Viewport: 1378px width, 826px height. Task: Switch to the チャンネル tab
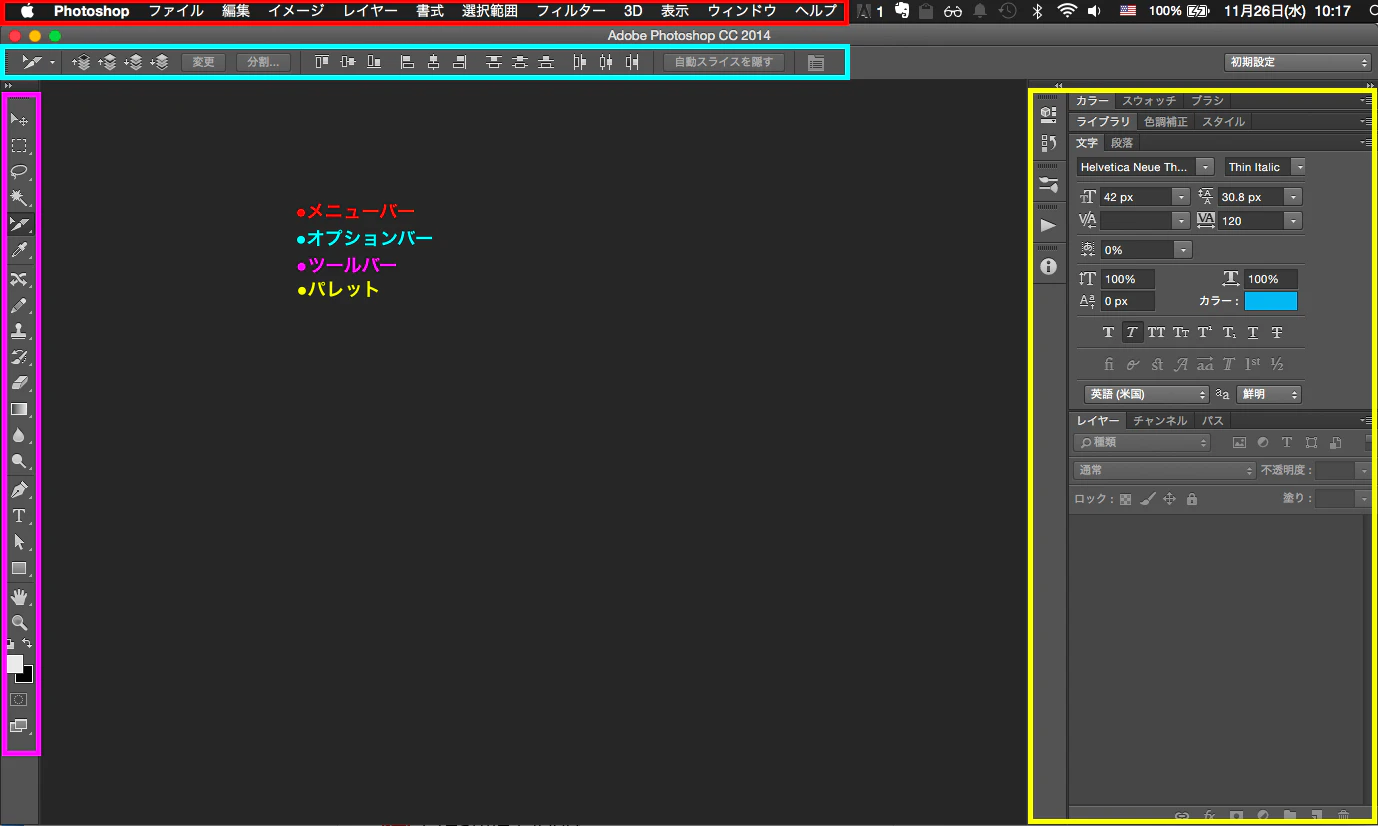1160,421
